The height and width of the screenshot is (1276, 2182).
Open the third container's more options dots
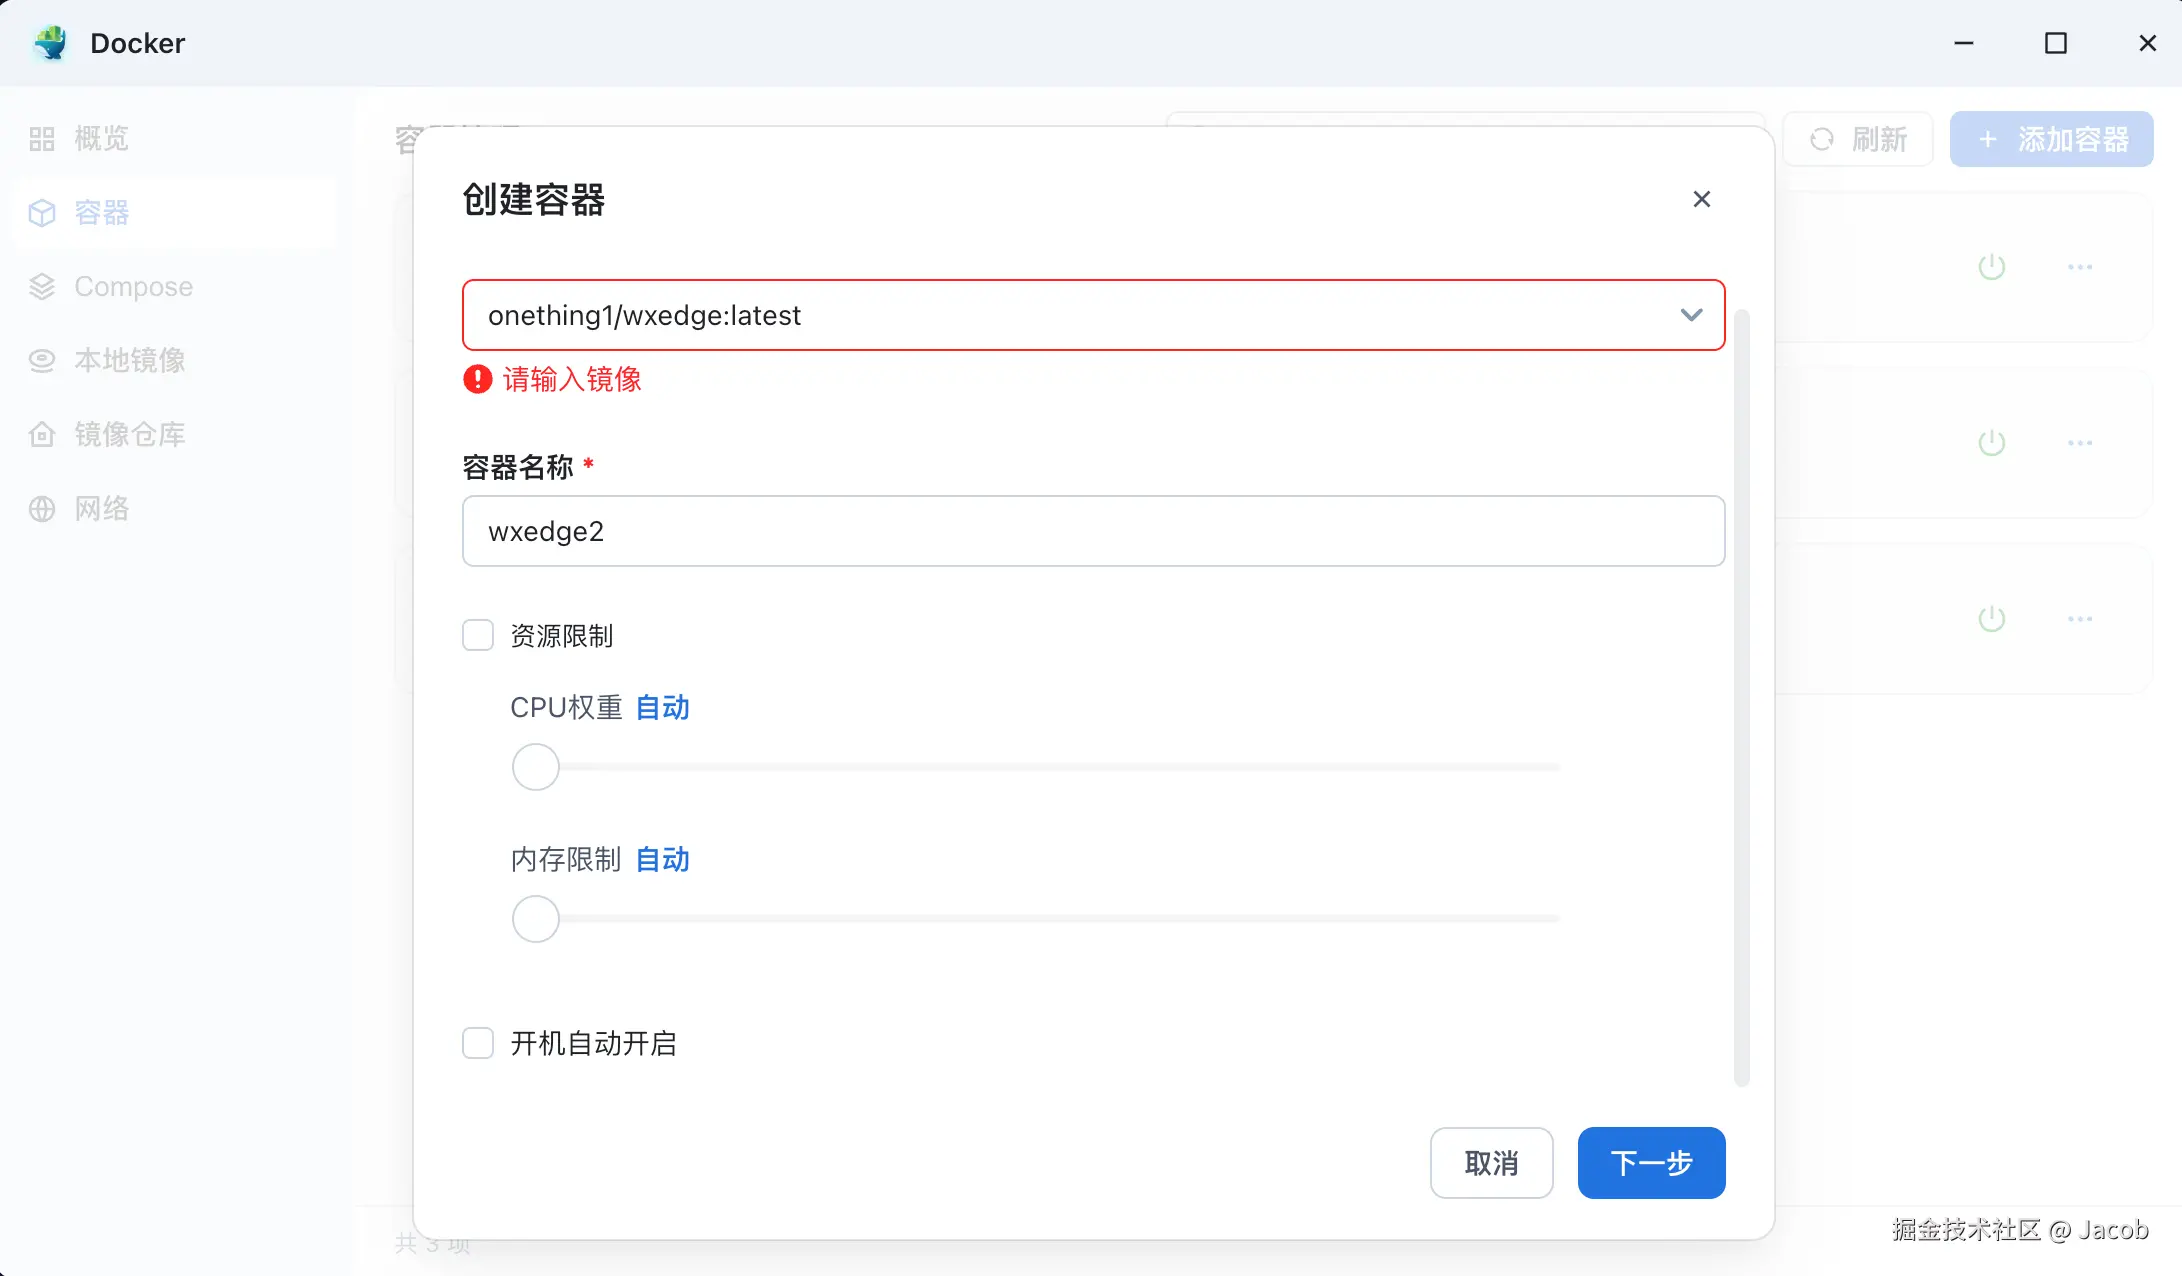pos(2080,619)
